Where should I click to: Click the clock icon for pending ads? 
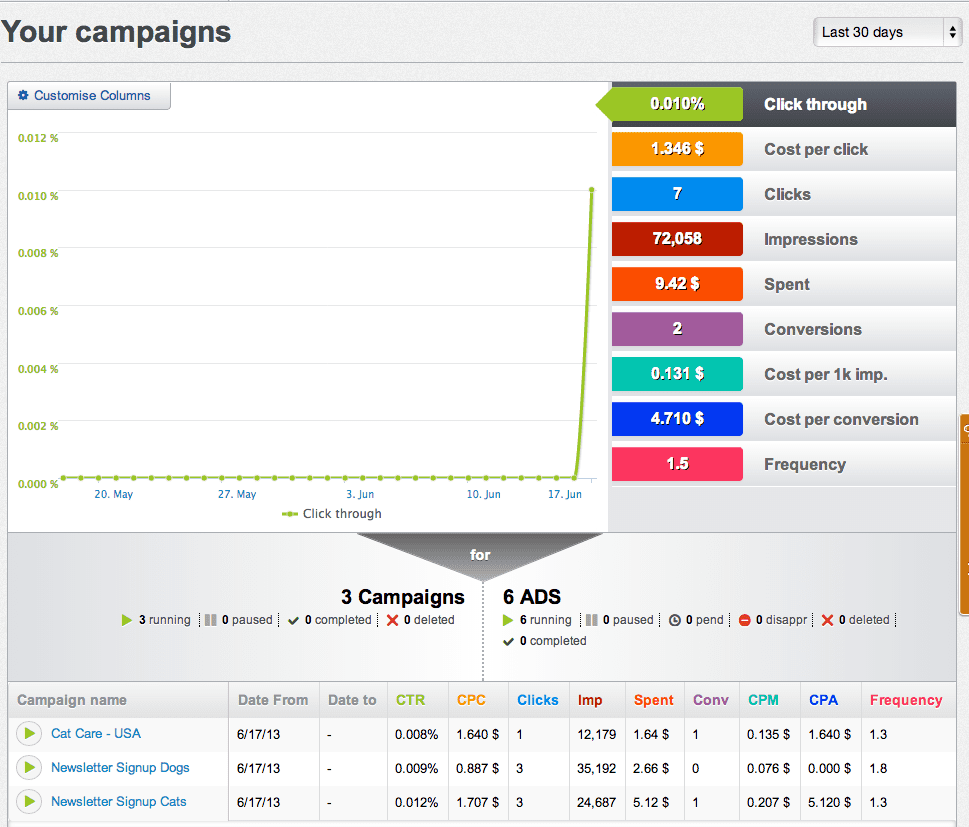pyautogui.click(x=675, y=620)
